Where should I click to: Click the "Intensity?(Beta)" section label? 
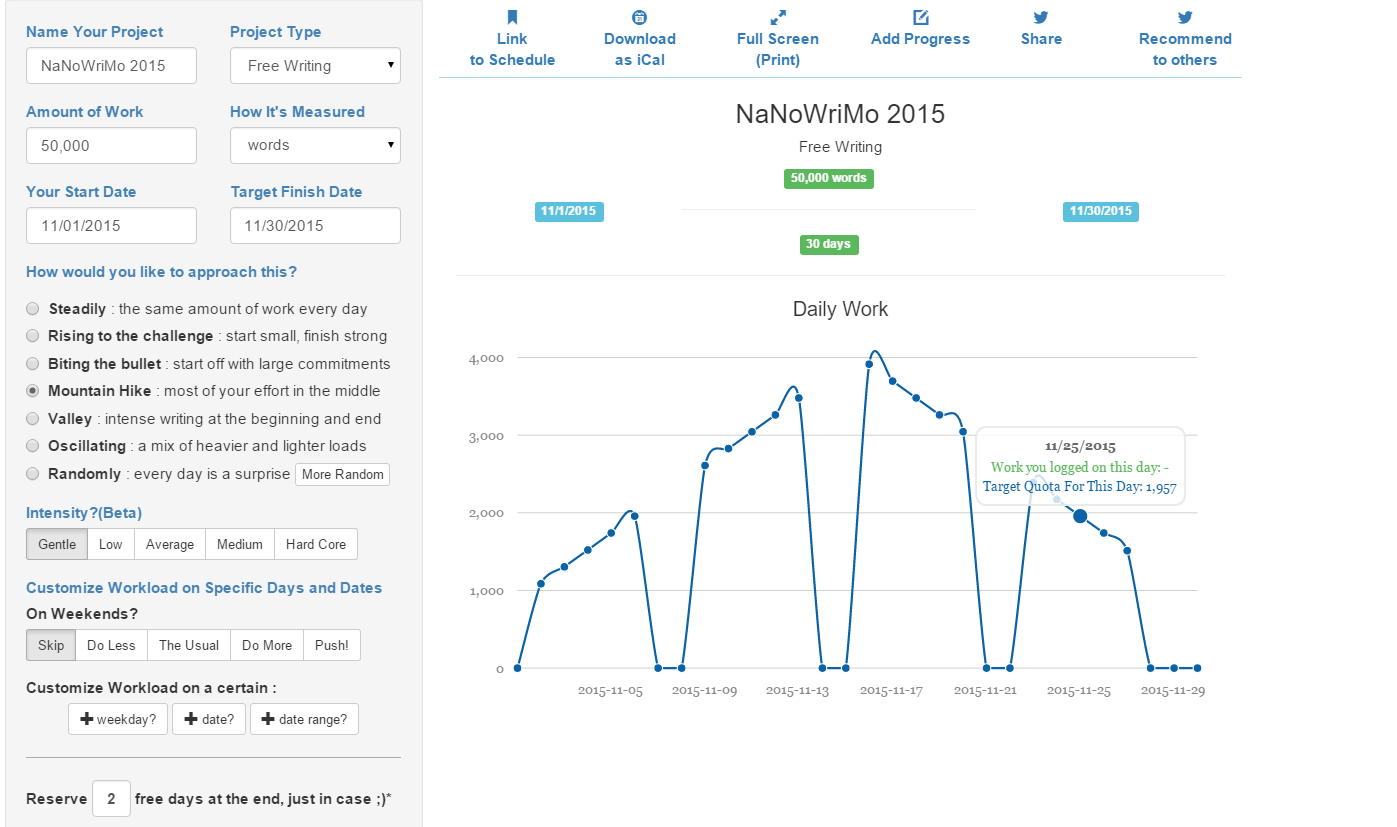click(84, 513)
